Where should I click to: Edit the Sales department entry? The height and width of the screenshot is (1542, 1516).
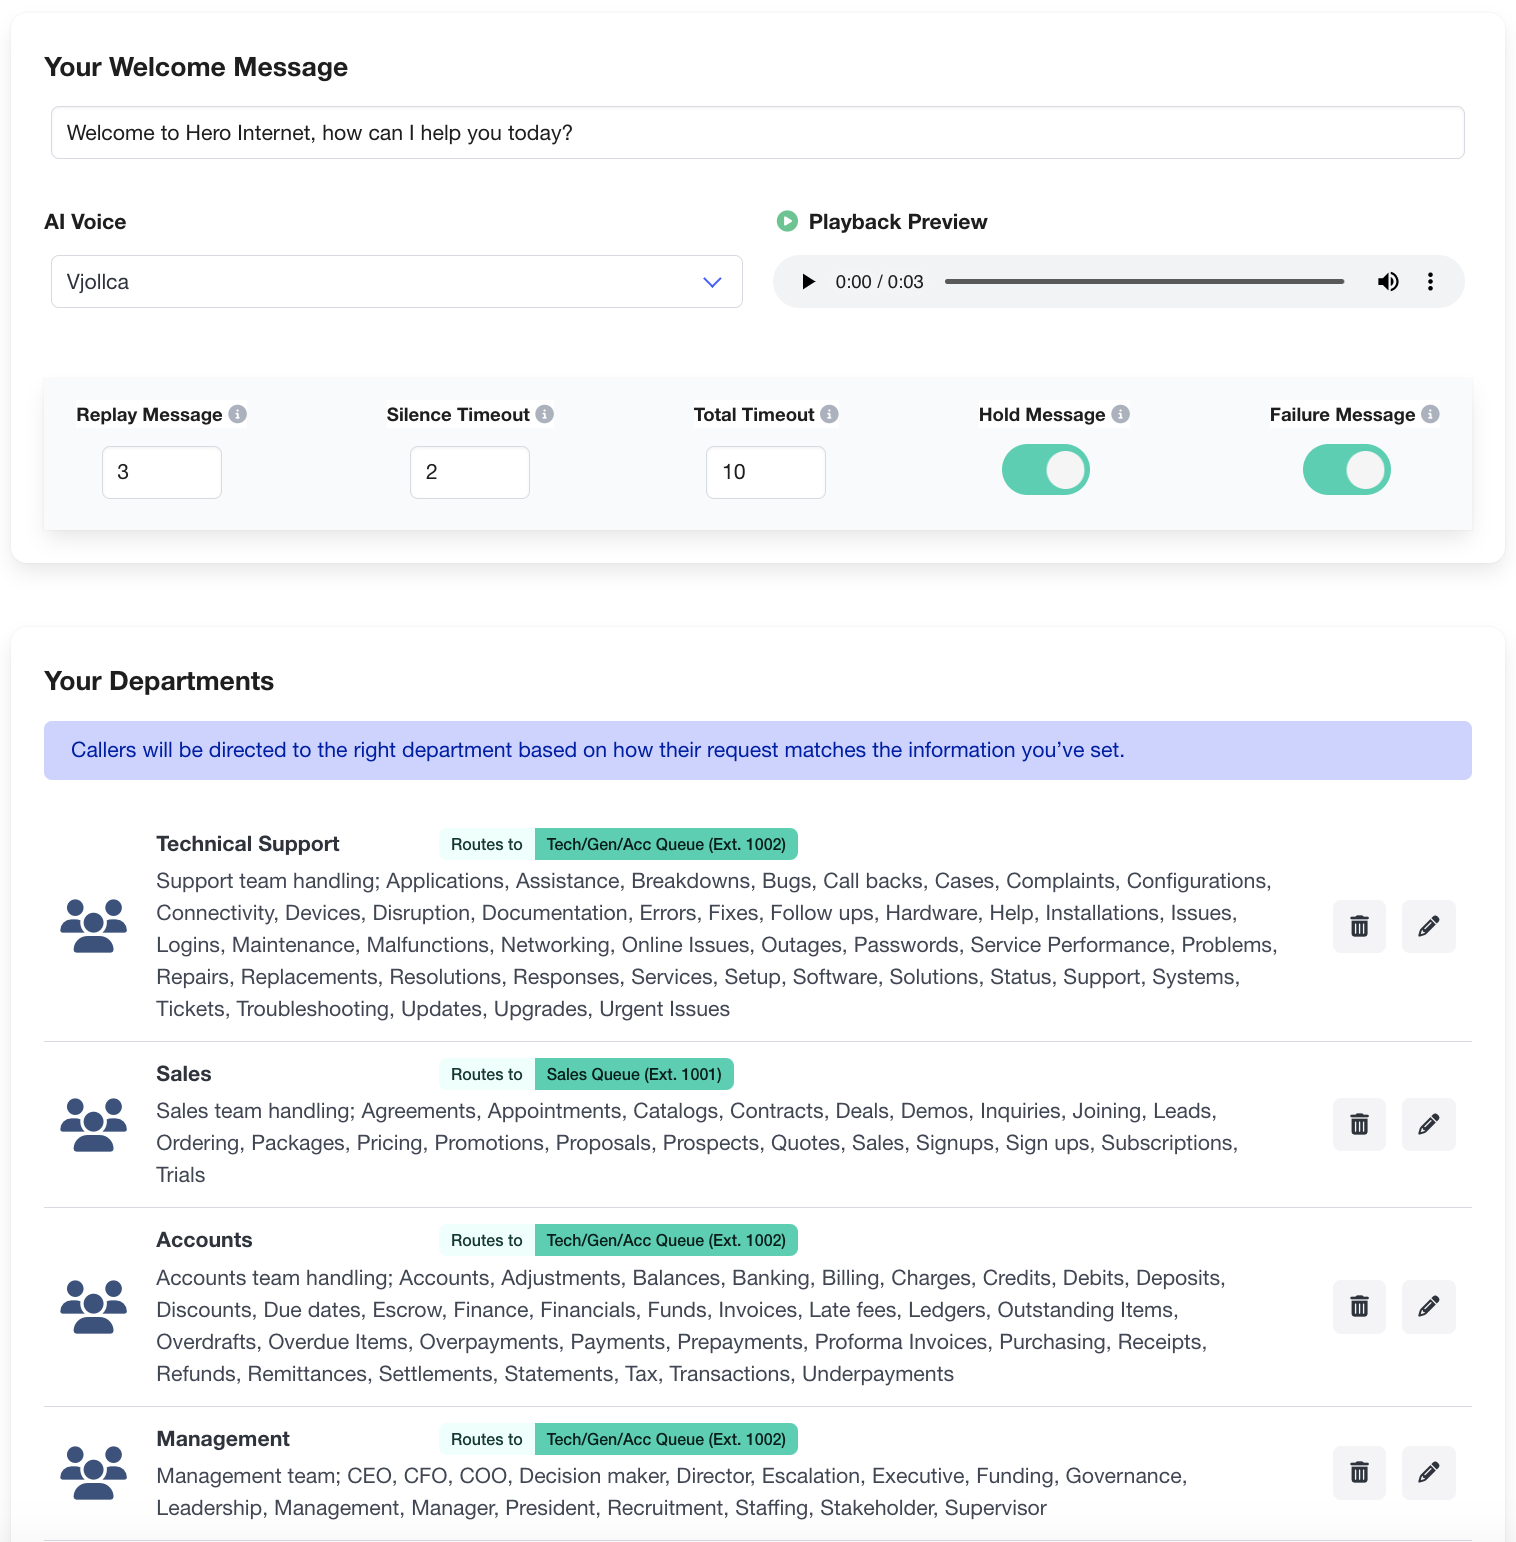(x=1428, y=1124)
